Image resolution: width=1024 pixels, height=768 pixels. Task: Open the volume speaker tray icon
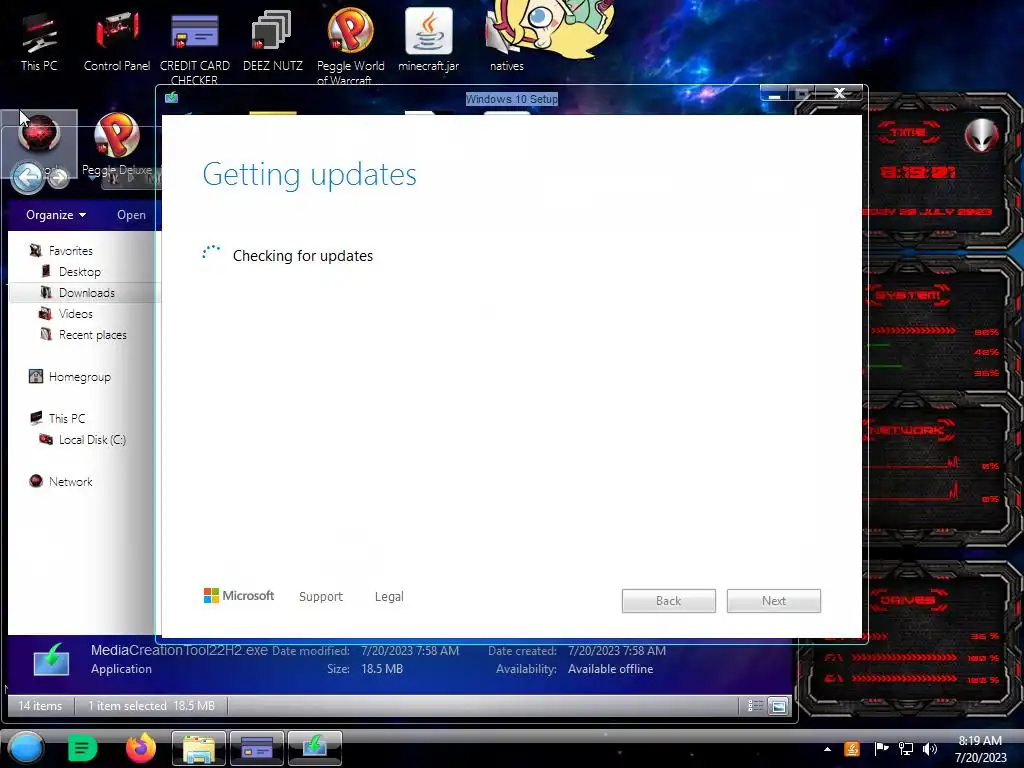coord(930,749)
